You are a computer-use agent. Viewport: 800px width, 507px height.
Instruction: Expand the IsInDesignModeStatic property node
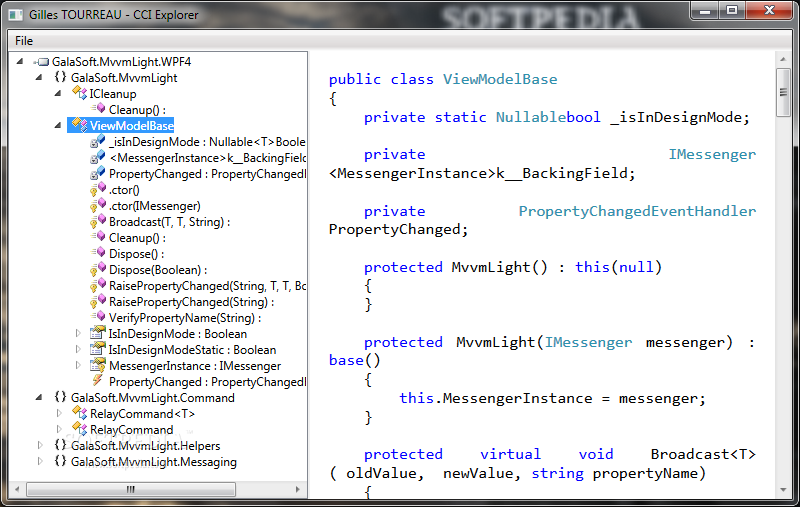point(78,349)
